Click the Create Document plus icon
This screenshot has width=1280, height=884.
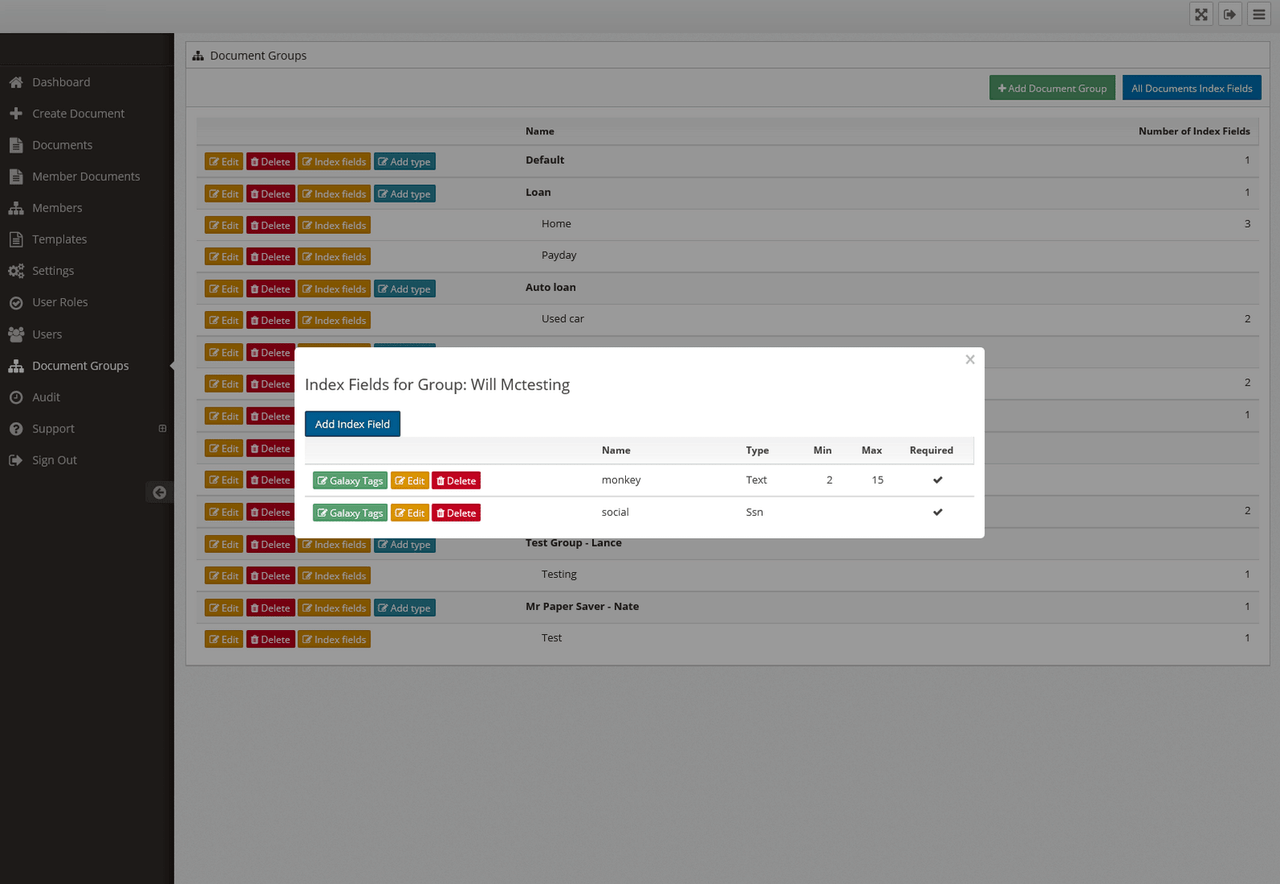click(16, 114)
